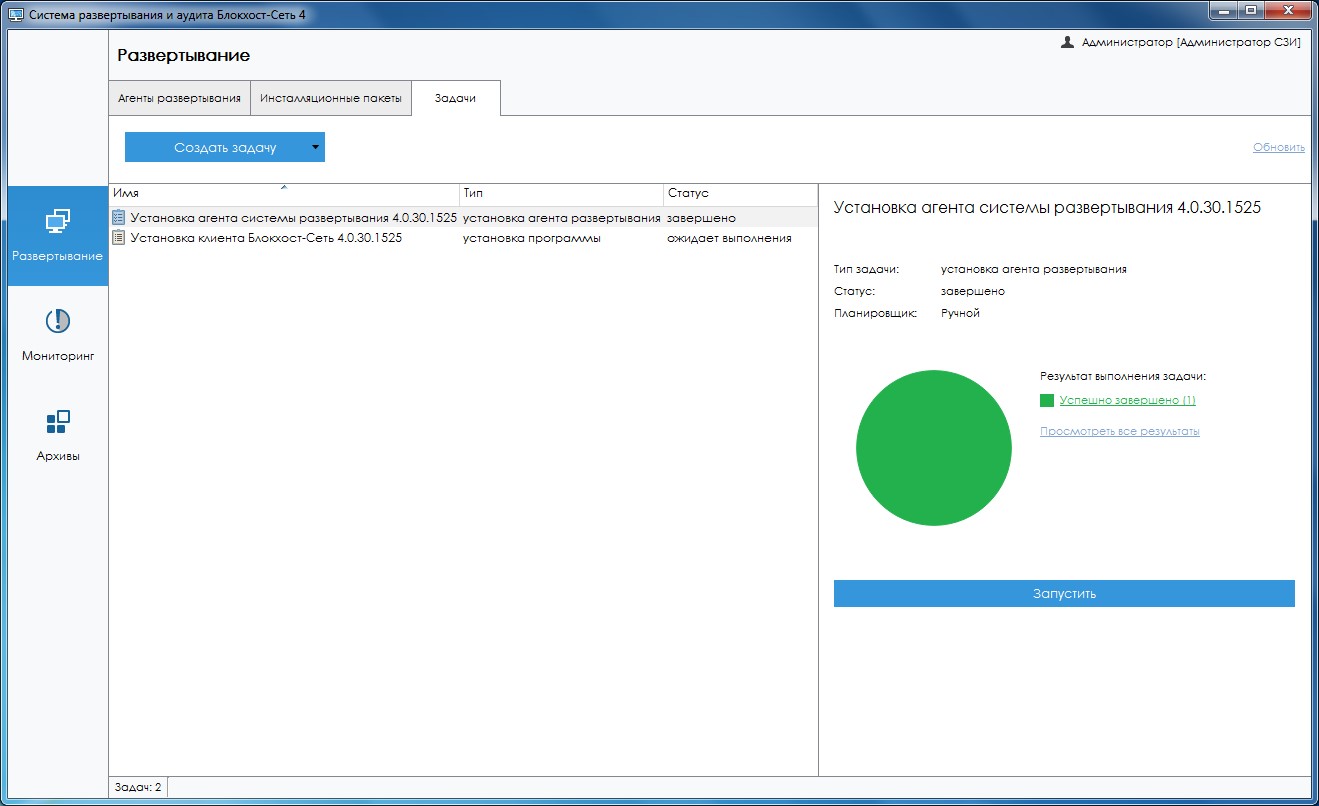Select the Задачи tab
Screen dimensions: 1319x806
[455, 99]
